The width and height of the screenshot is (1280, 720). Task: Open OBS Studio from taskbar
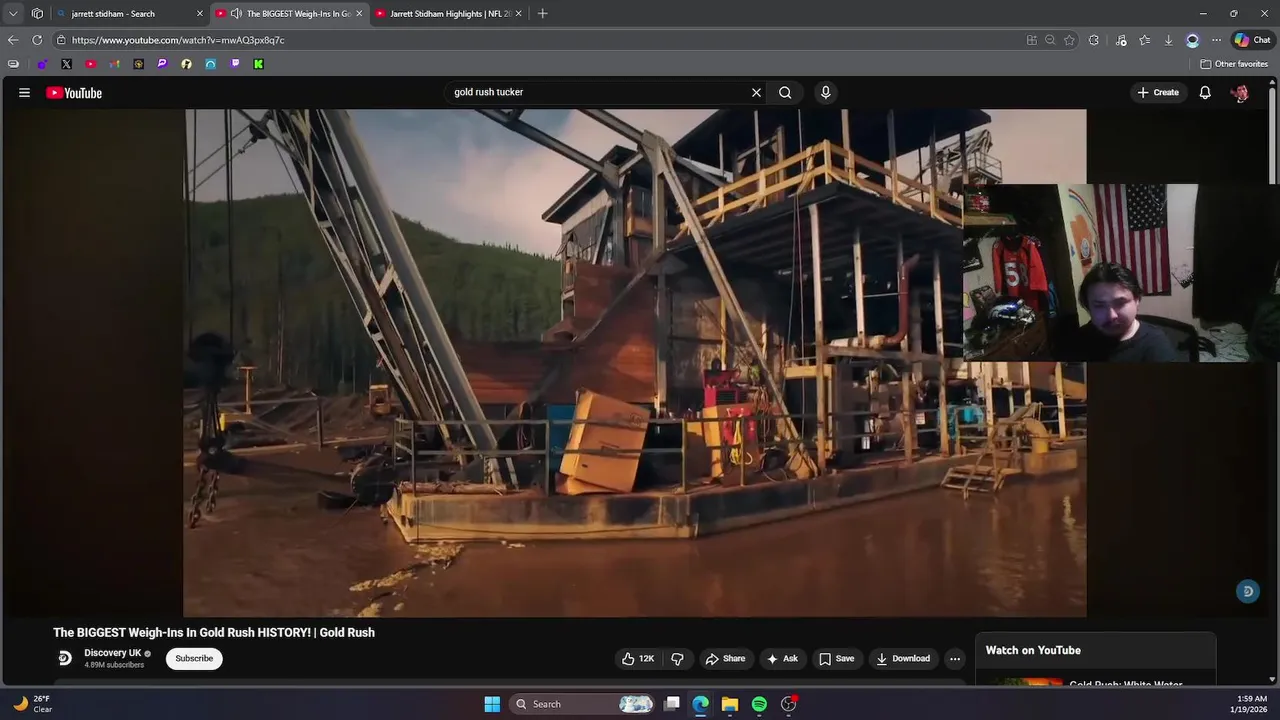(789, 704)
